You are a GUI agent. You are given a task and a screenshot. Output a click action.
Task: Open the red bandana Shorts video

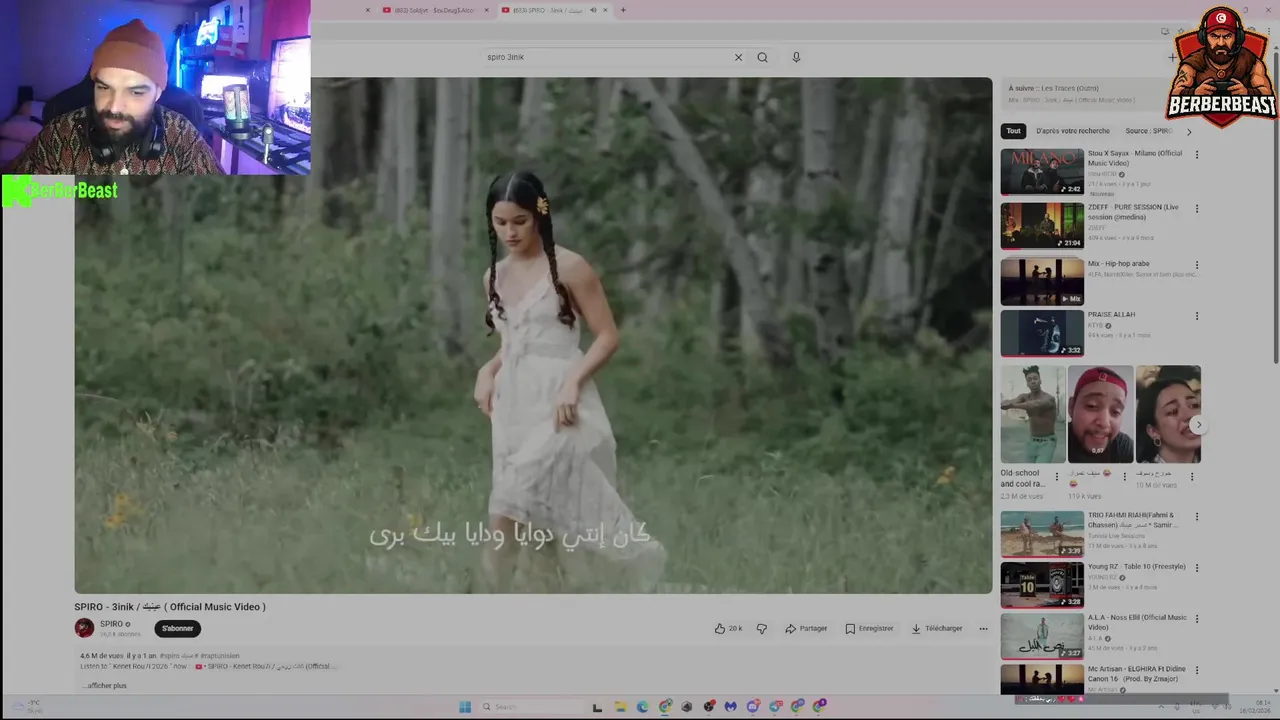pos(1100,414)
